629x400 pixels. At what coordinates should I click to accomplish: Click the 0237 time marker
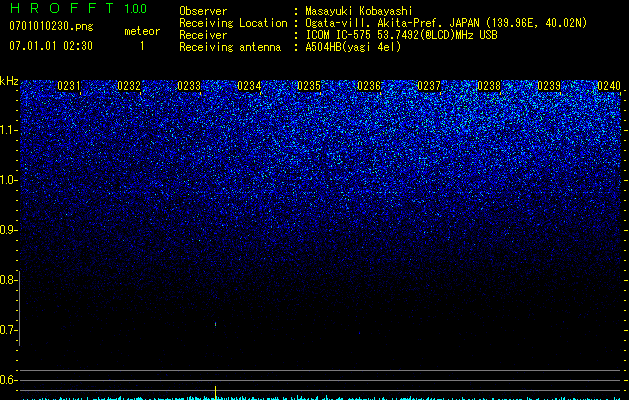coord(429,86)
